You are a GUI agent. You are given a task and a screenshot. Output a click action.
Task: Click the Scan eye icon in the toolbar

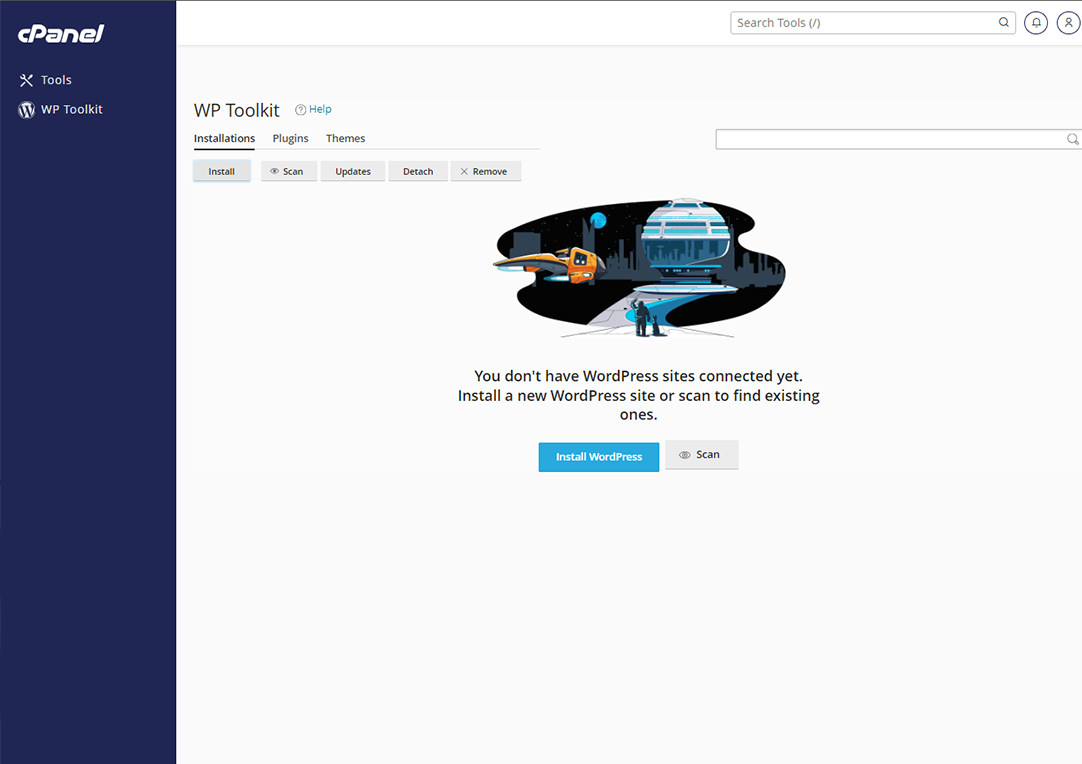click(x=273, y=171)
